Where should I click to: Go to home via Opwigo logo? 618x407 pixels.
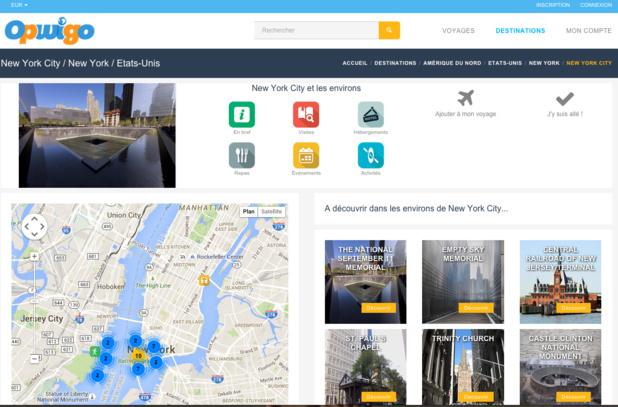tap(50, 30)
